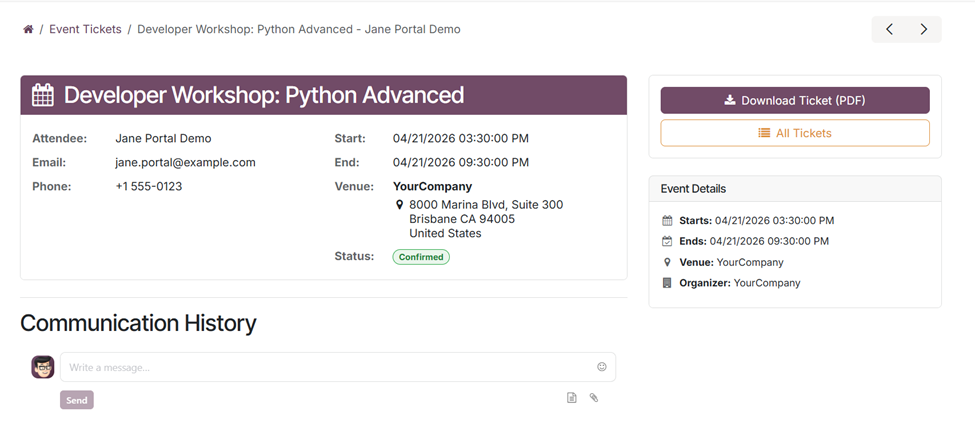Click the paperclip attach file icon
Viewport: 975px width, 431px height.
[x=594, y=398]
